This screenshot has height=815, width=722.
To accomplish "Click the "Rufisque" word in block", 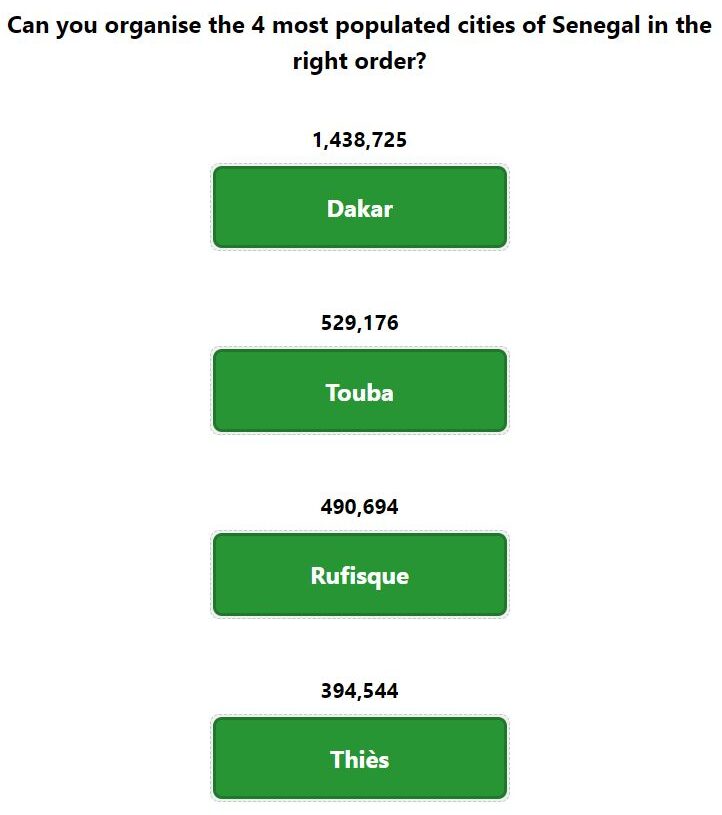I will pyautogui.click(x=360, y=576).
